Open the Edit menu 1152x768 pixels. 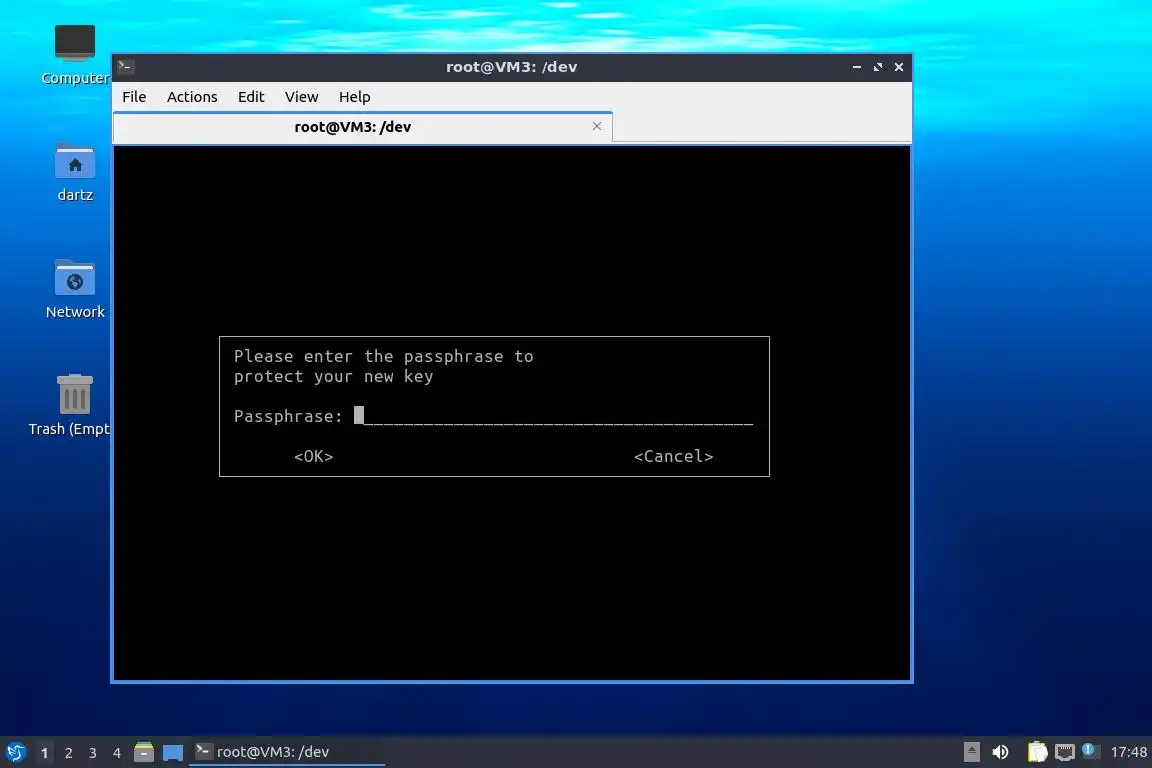point(251,97)
